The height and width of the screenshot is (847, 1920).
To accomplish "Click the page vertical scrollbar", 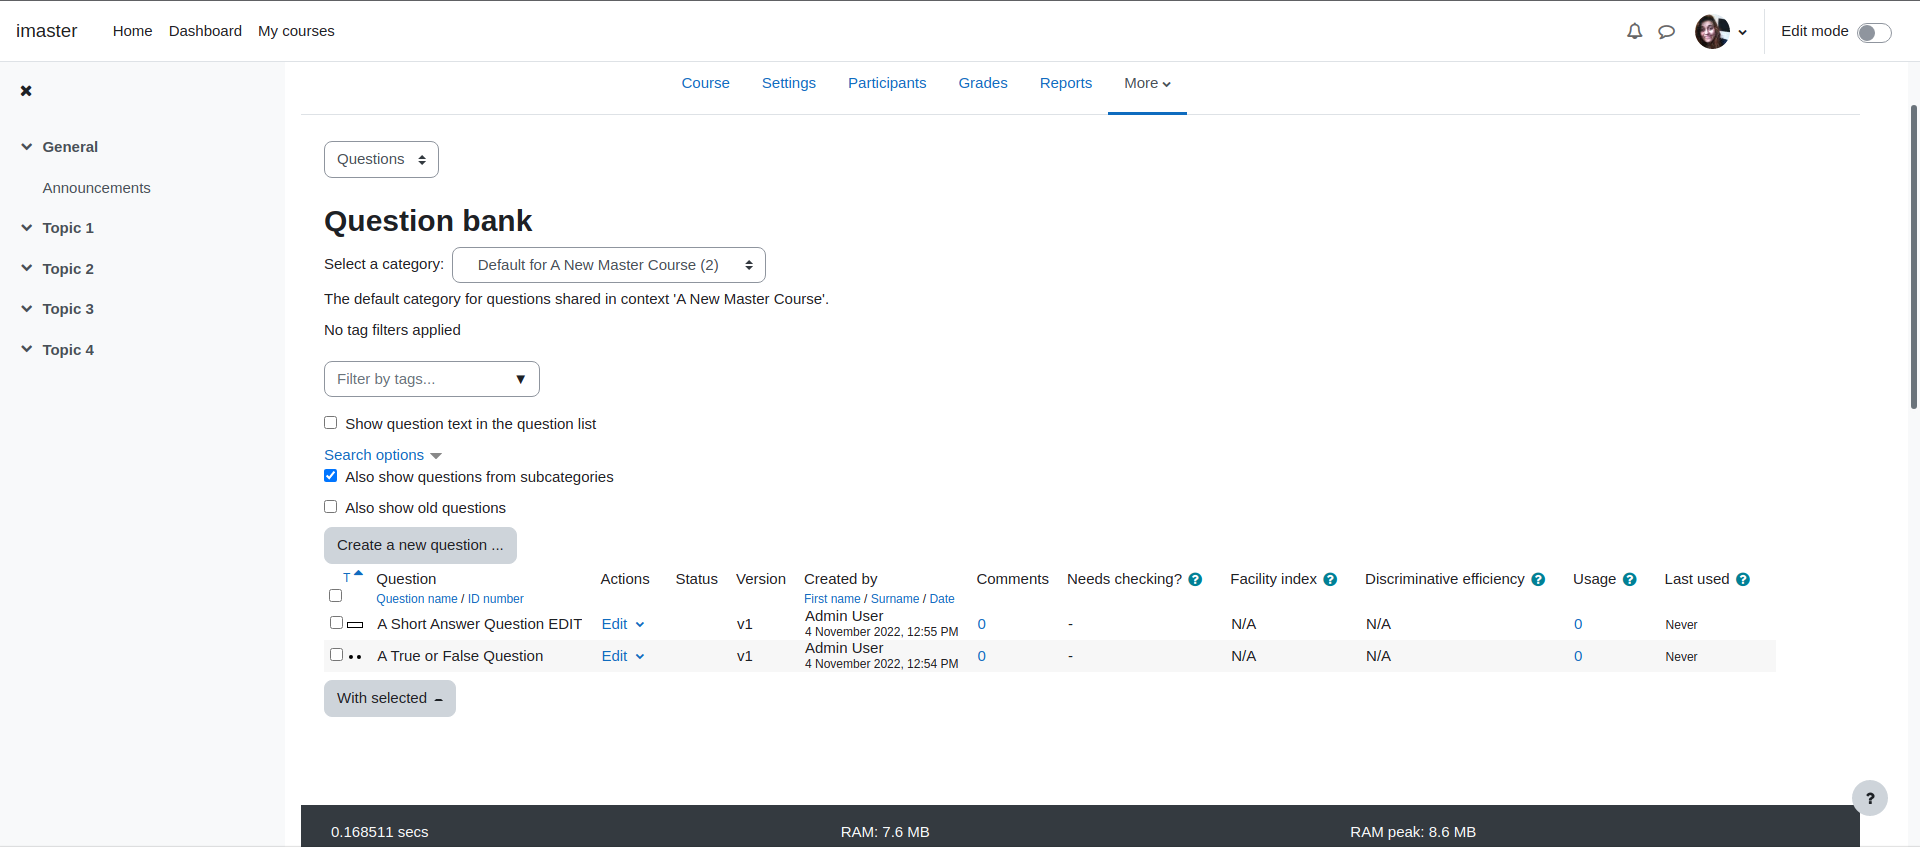I will [x=1914, y=257].
